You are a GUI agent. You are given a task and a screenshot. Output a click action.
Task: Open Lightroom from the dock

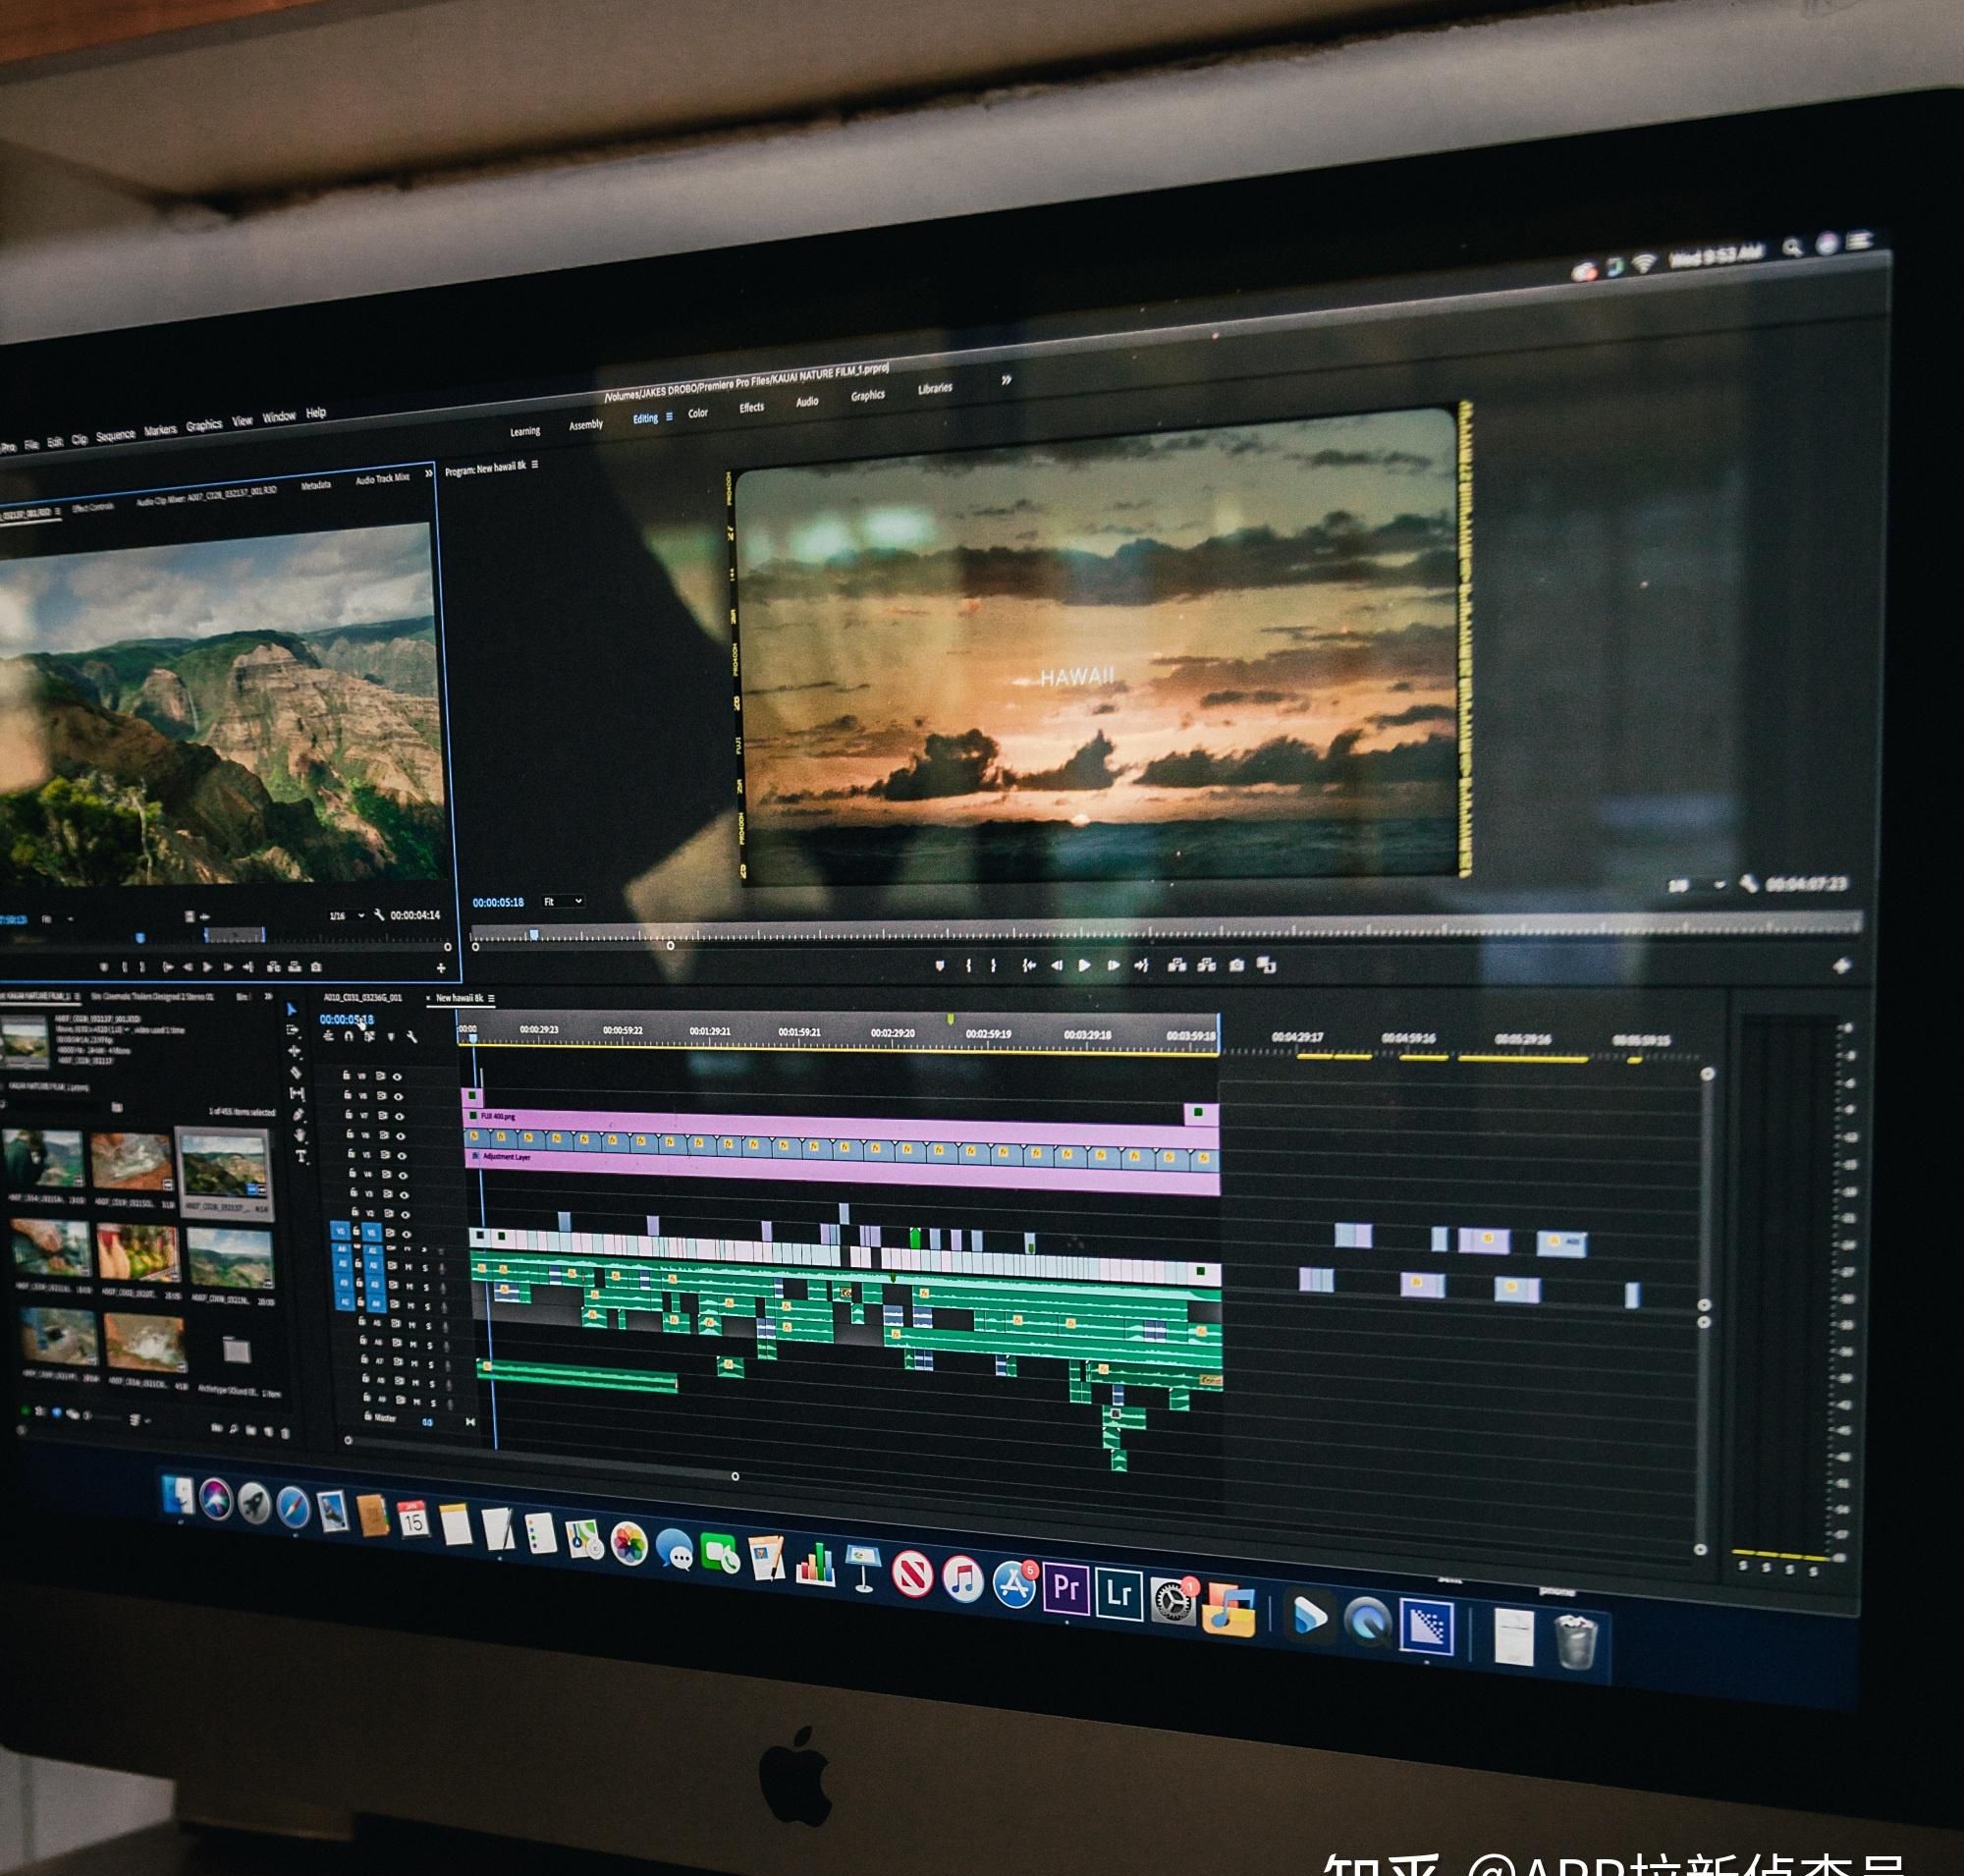click(1119, 1593)
